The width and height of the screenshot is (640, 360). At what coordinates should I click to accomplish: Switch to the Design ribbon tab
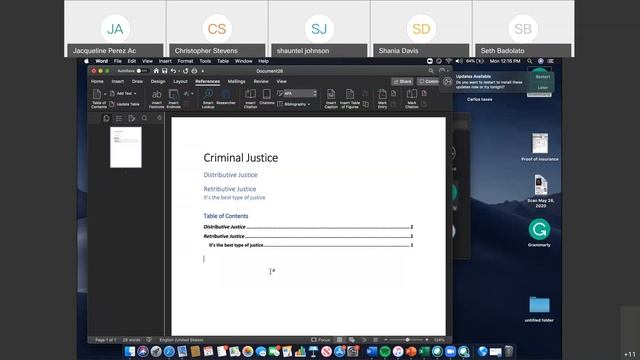pyautogui.click(x=158, y=82)
